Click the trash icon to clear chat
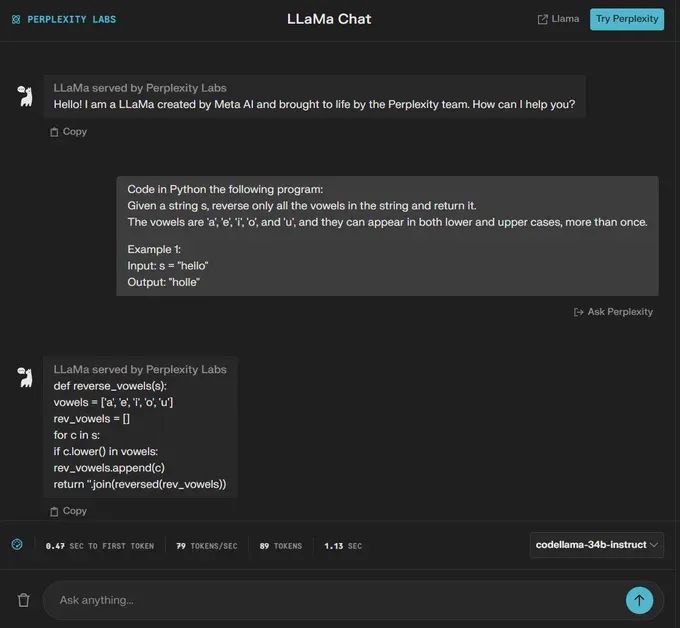This screenshot has width=680, height=628. [x=23, y=600]
